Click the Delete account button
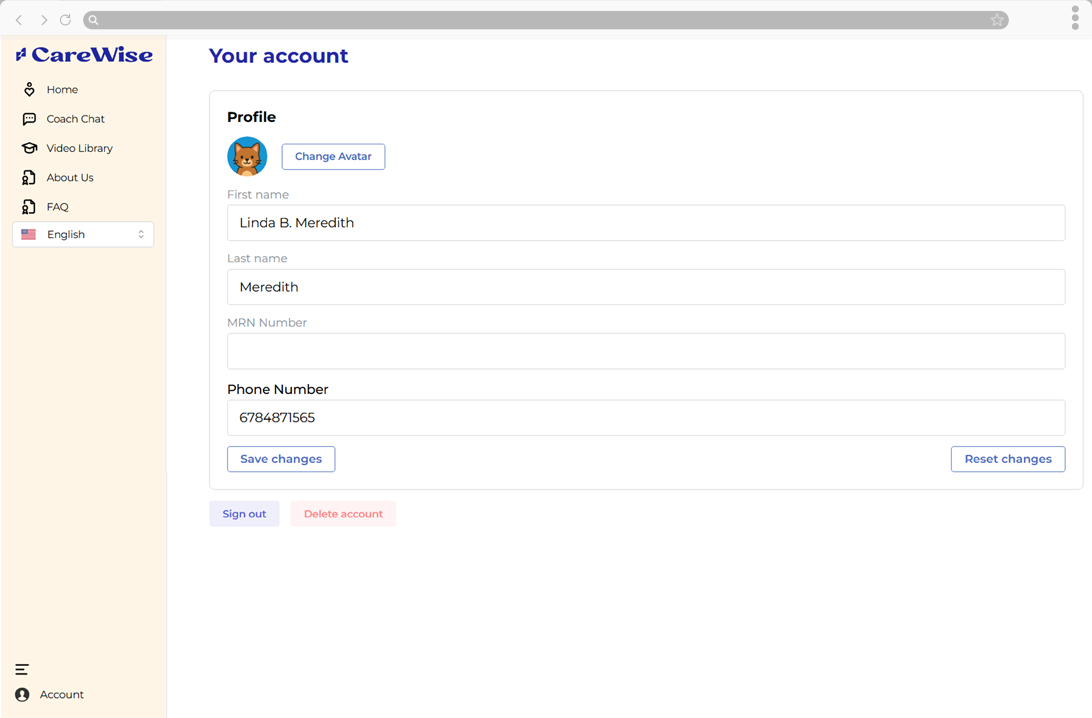Image resolution: width=1092 pixels, height=718 pixels. pyautogui.click(x=343, y=514)
